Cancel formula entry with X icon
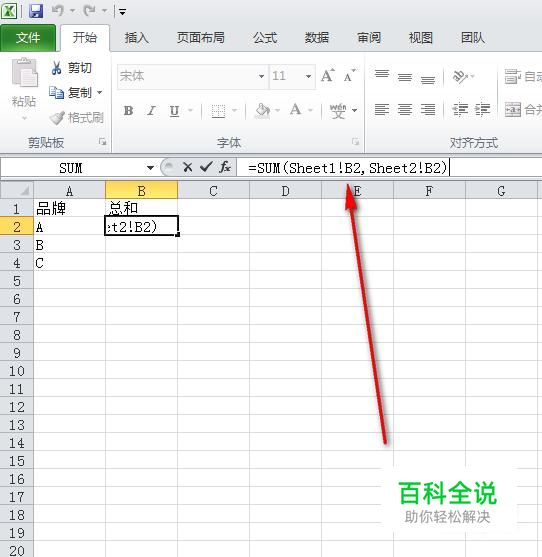Viewport: 542px width, 557px height. point(188,167)
